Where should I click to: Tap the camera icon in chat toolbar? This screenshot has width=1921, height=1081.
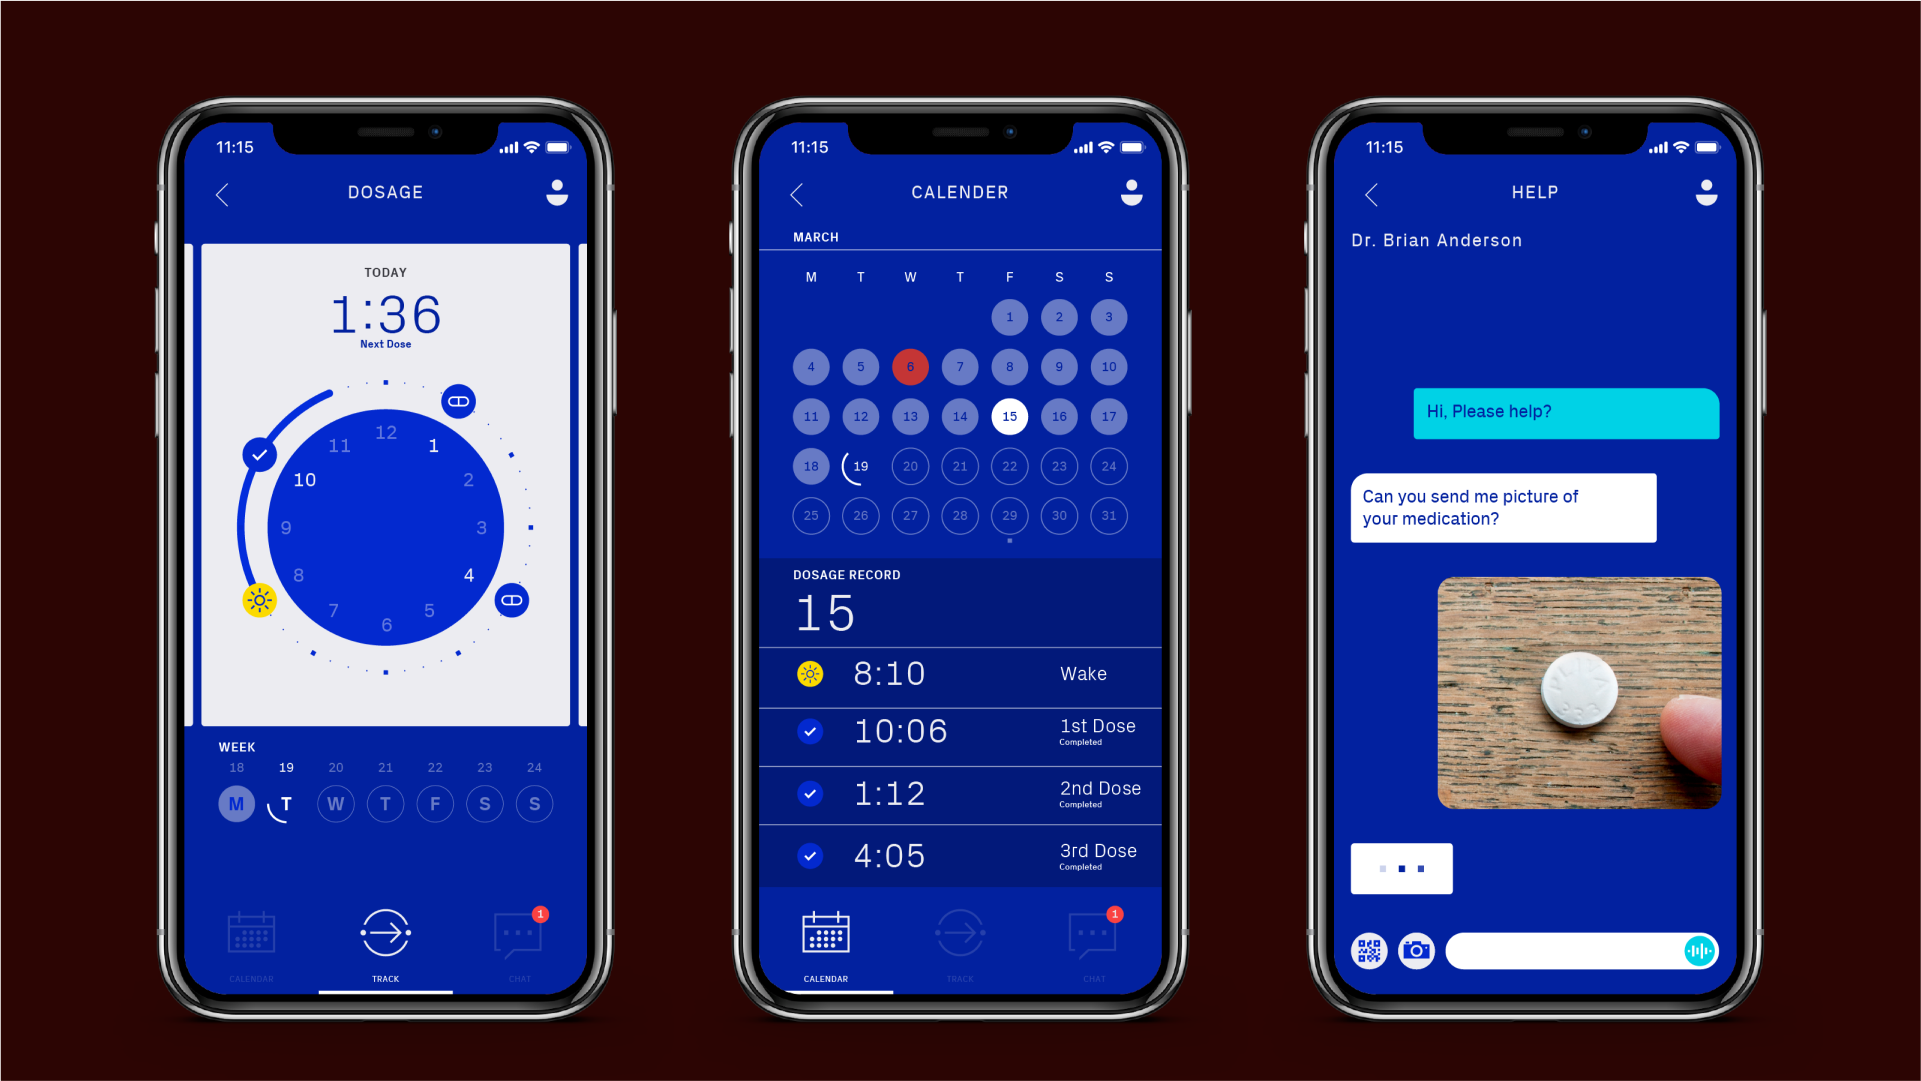tap(1416, 950)
